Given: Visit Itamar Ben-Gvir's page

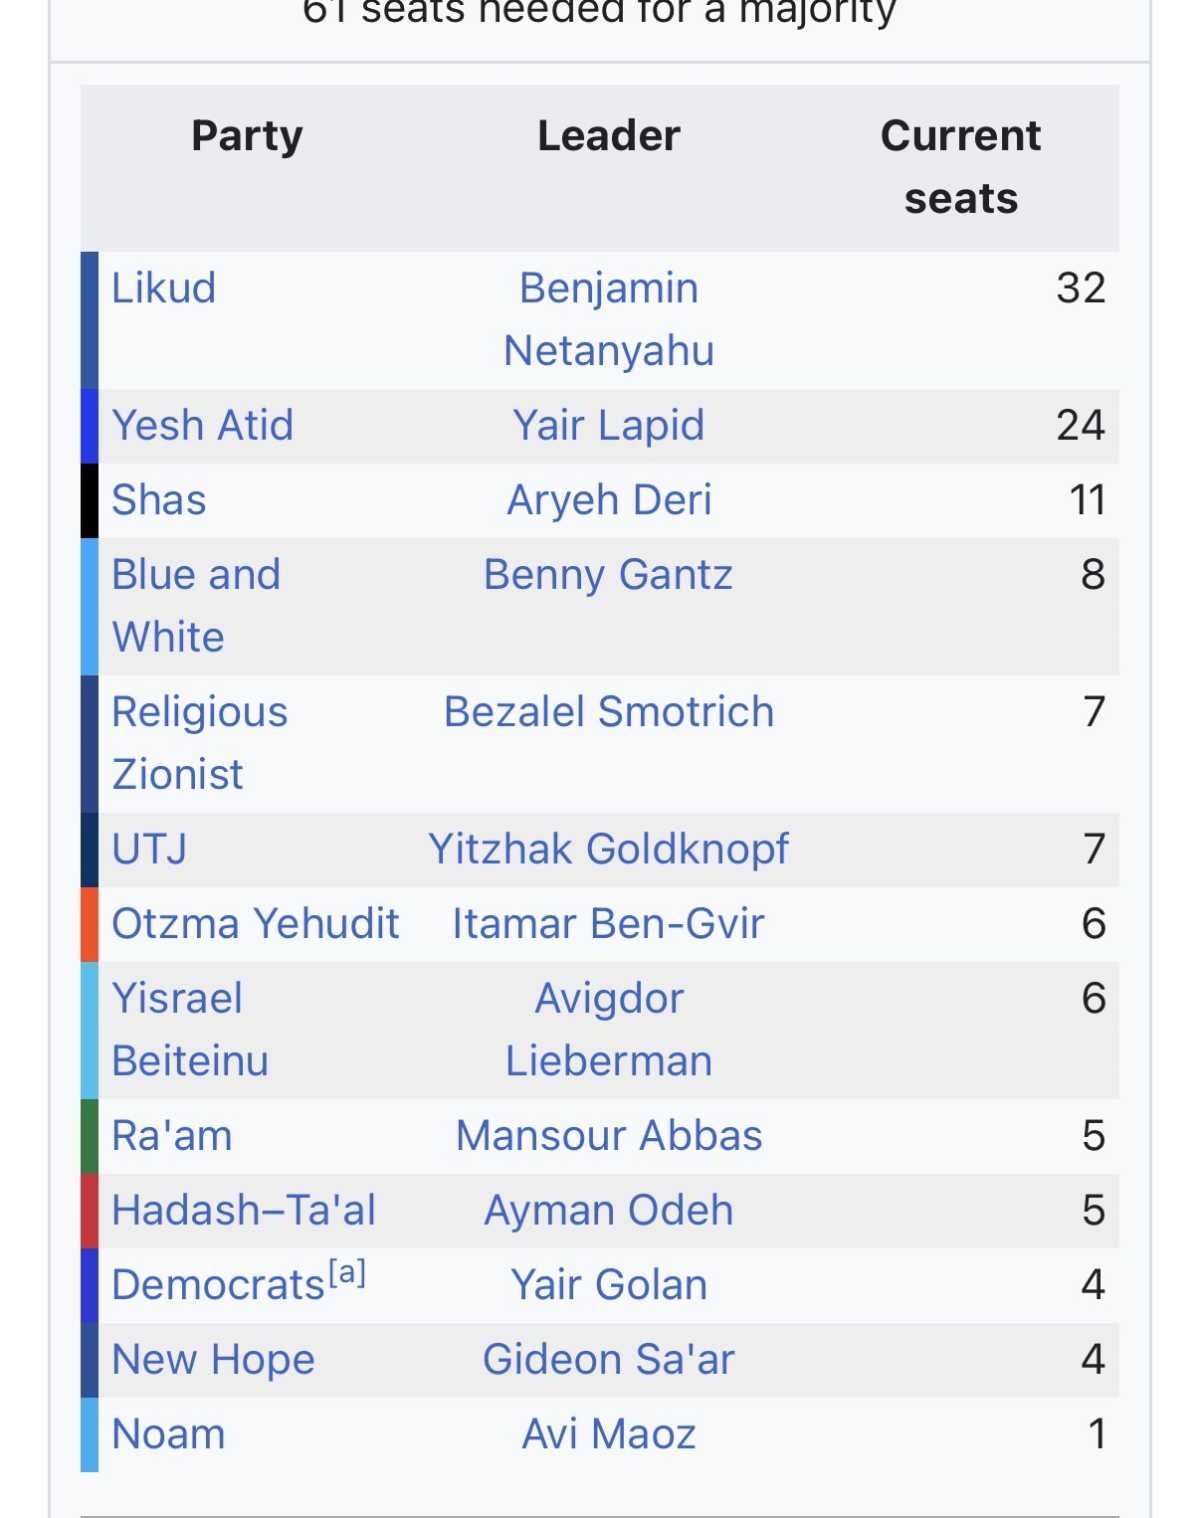Looking at the screenshot, I should click(608, 923).
